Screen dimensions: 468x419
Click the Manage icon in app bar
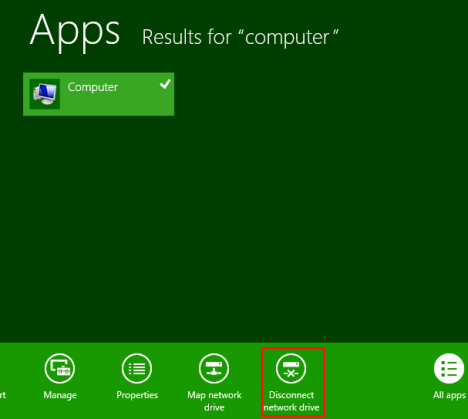click(60, 368)
